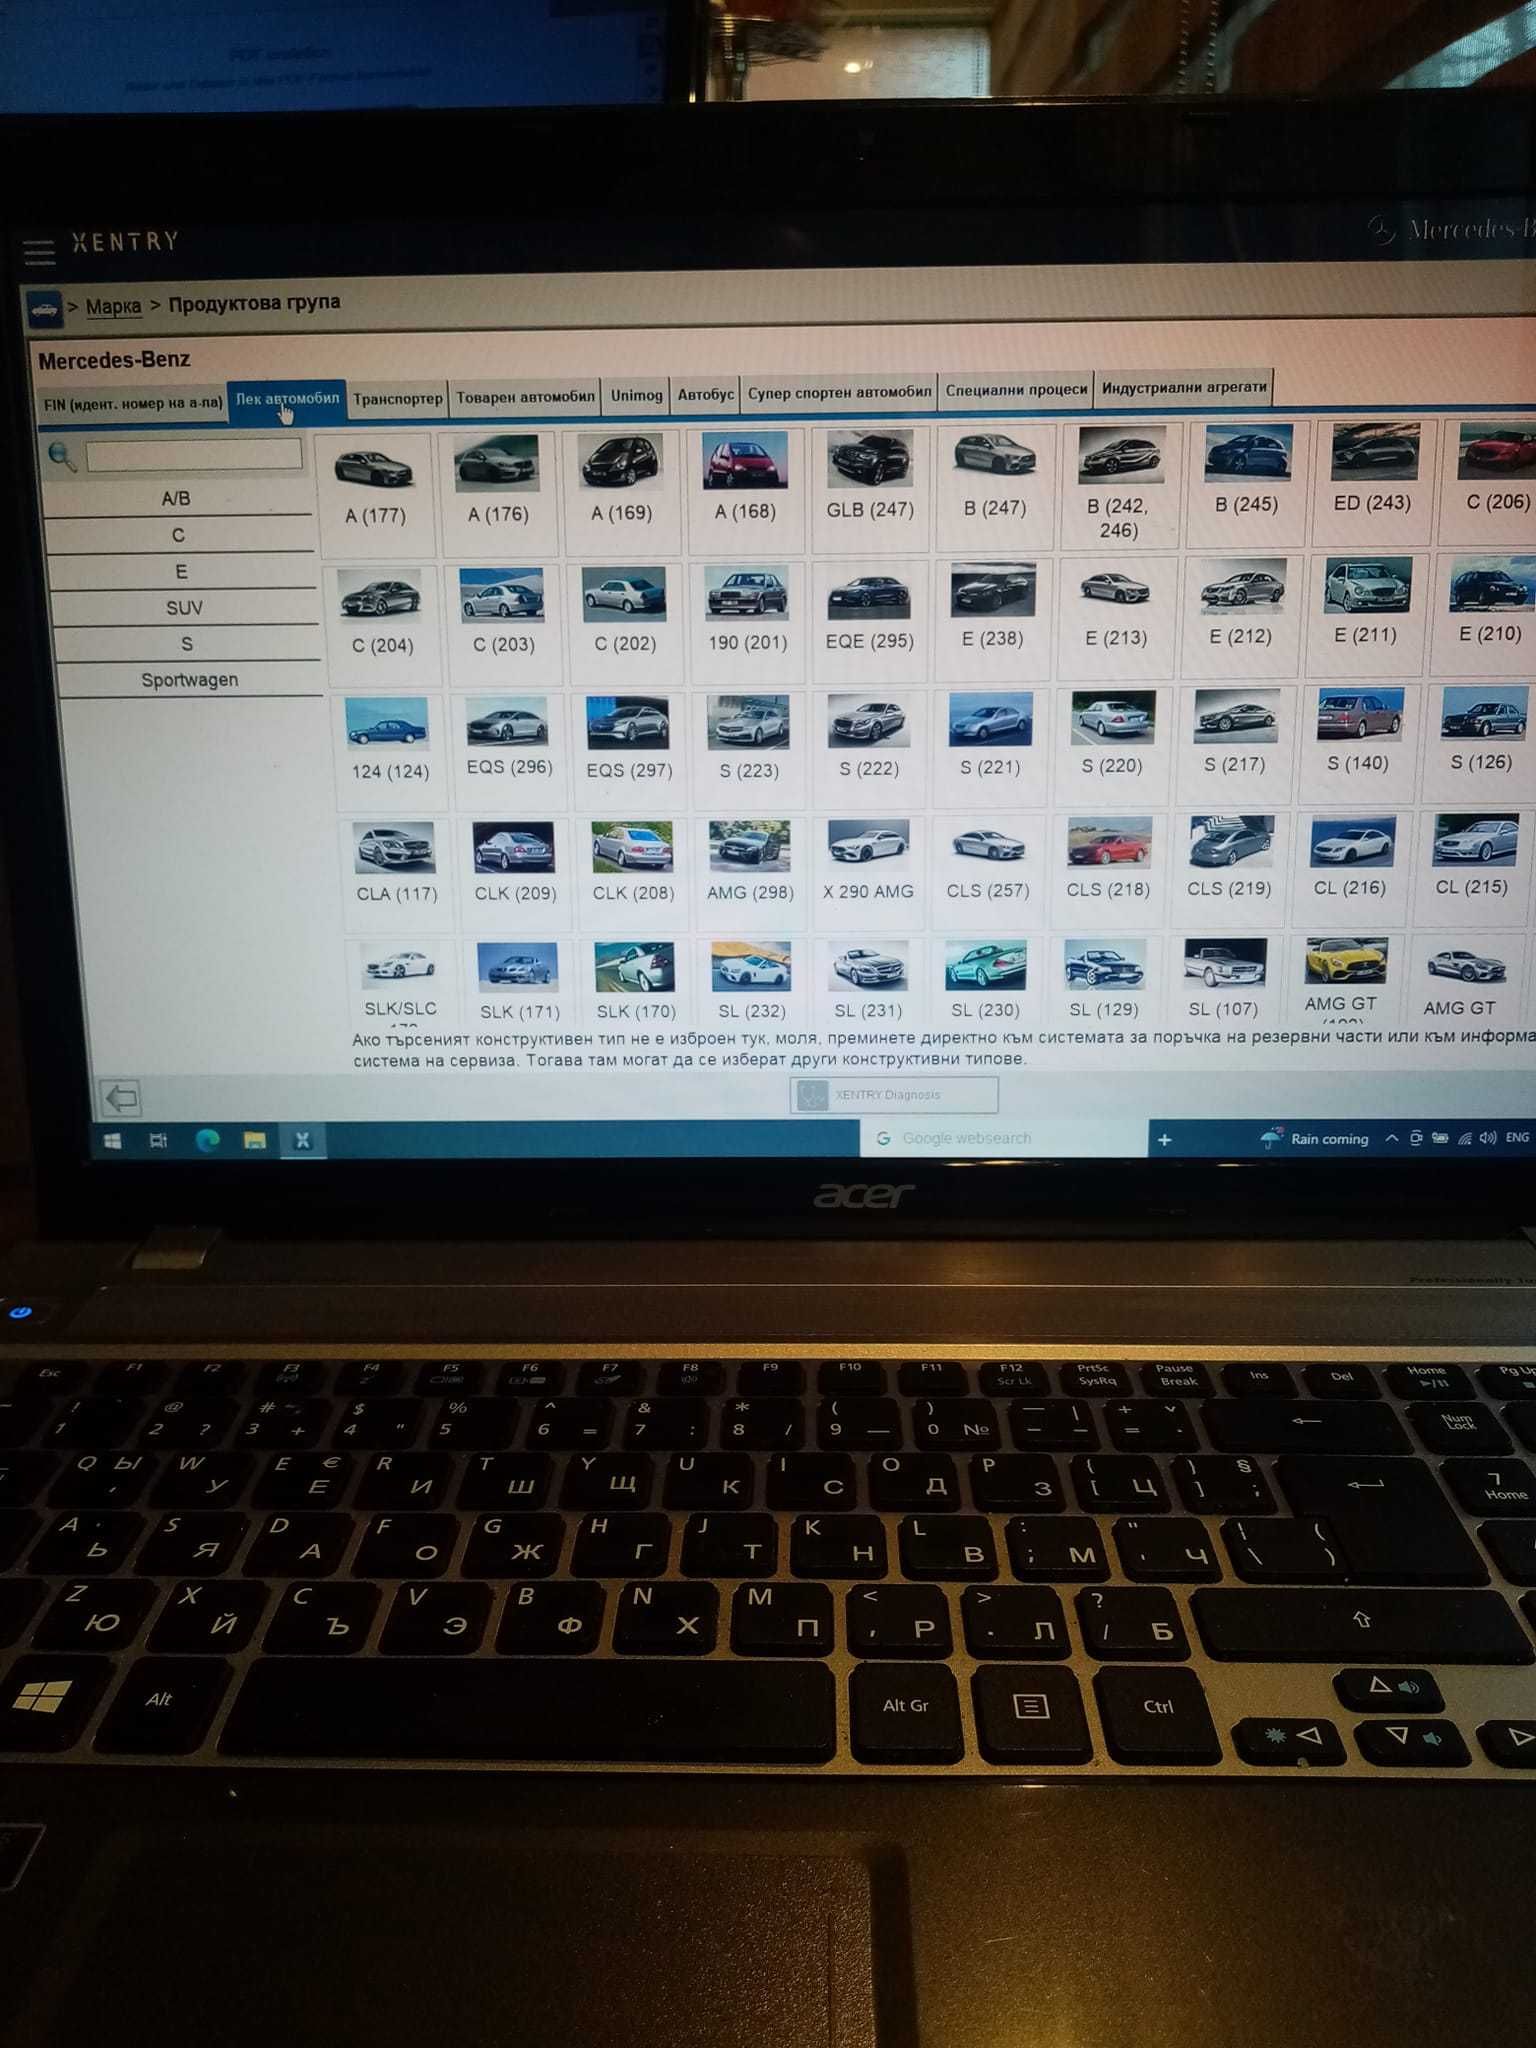Viewport: 1536px width, 2048px height.
Task: Select the Unimog tab
Action: (x=636, y=395)
